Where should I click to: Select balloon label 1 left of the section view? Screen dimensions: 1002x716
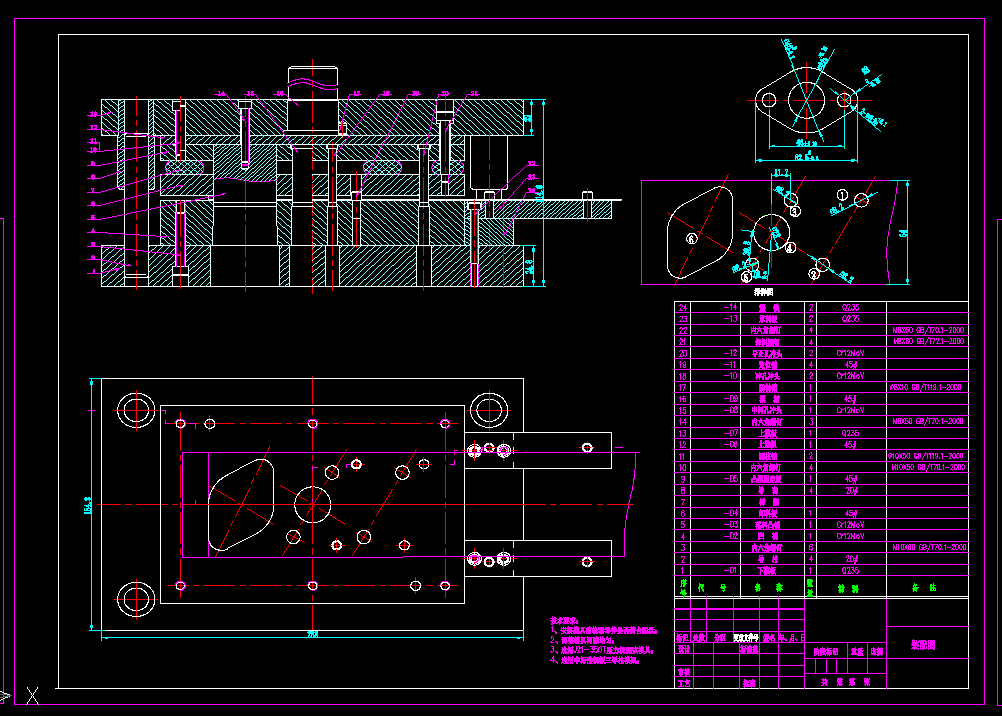tap(93, 271)
